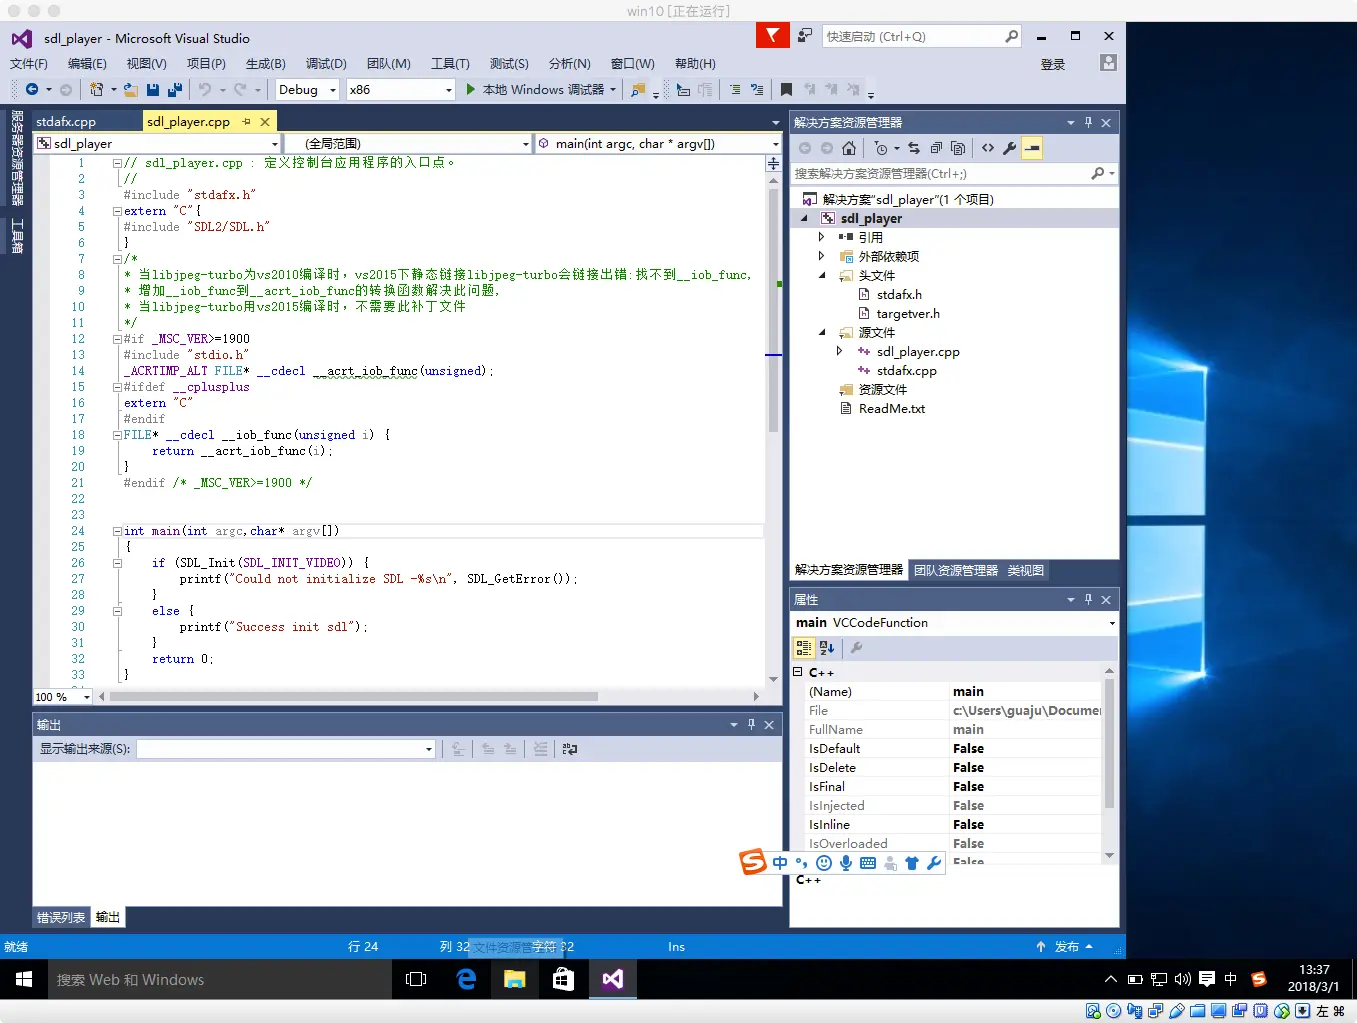Open the 生成(B) menu
Viewport: 1357px width, 1023px height.
[x=266, y=64]
